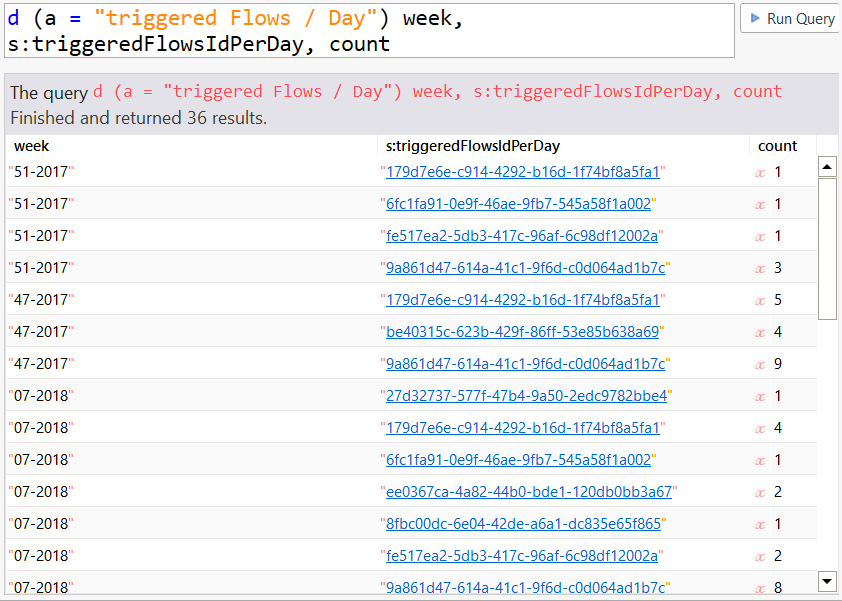This screenshot has height=601, width=842.
Task: Click the scrollbar down arrow
Action: (x=827, y=580)
